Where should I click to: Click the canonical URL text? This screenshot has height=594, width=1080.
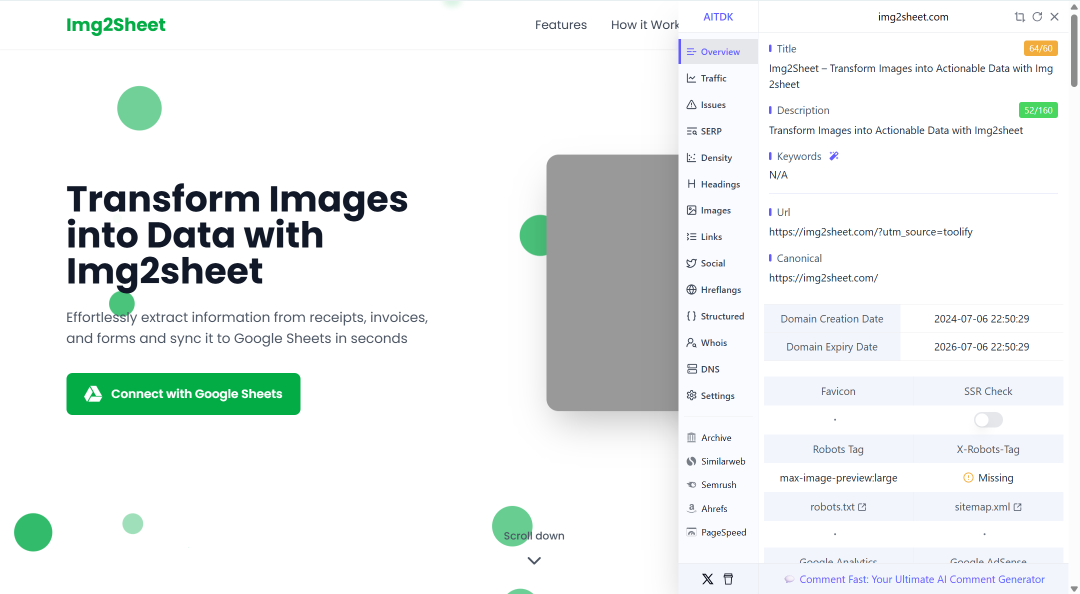(823, 278)
